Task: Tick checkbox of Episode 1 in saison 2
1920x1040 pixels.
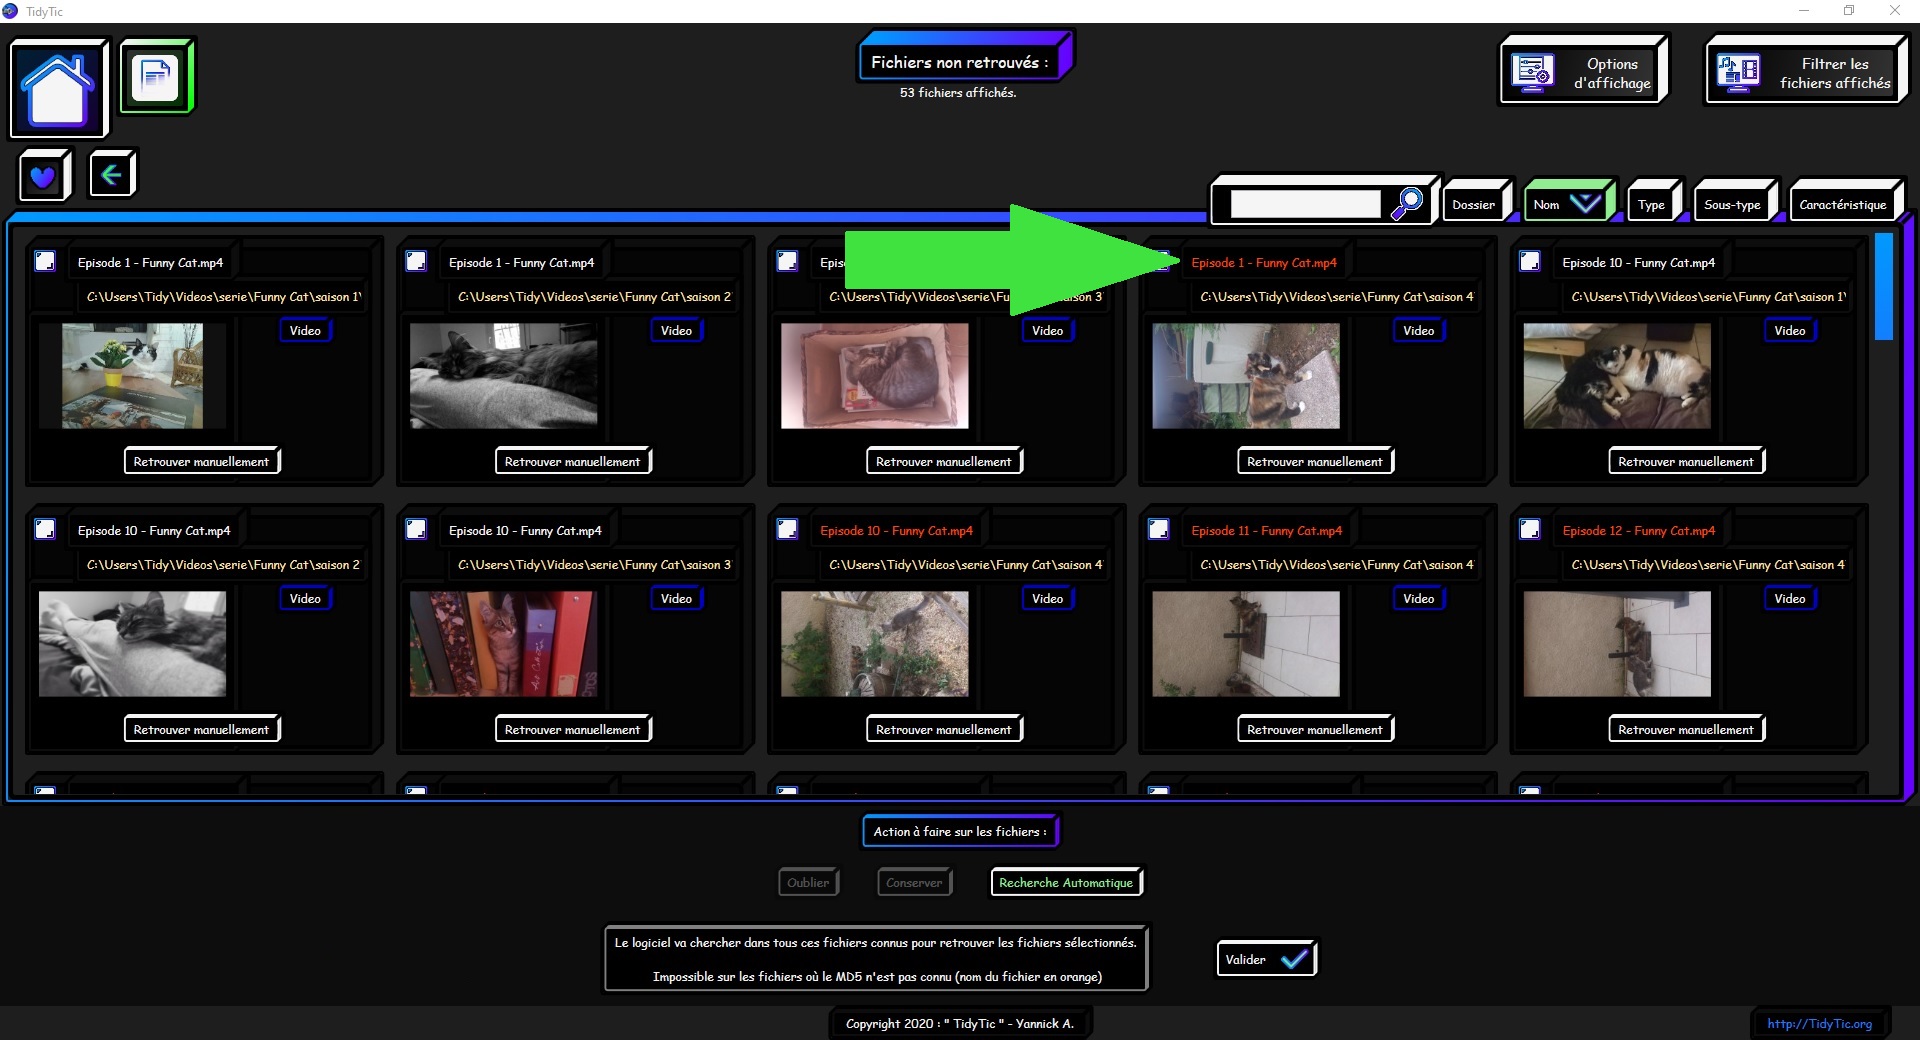Action: 416,261
